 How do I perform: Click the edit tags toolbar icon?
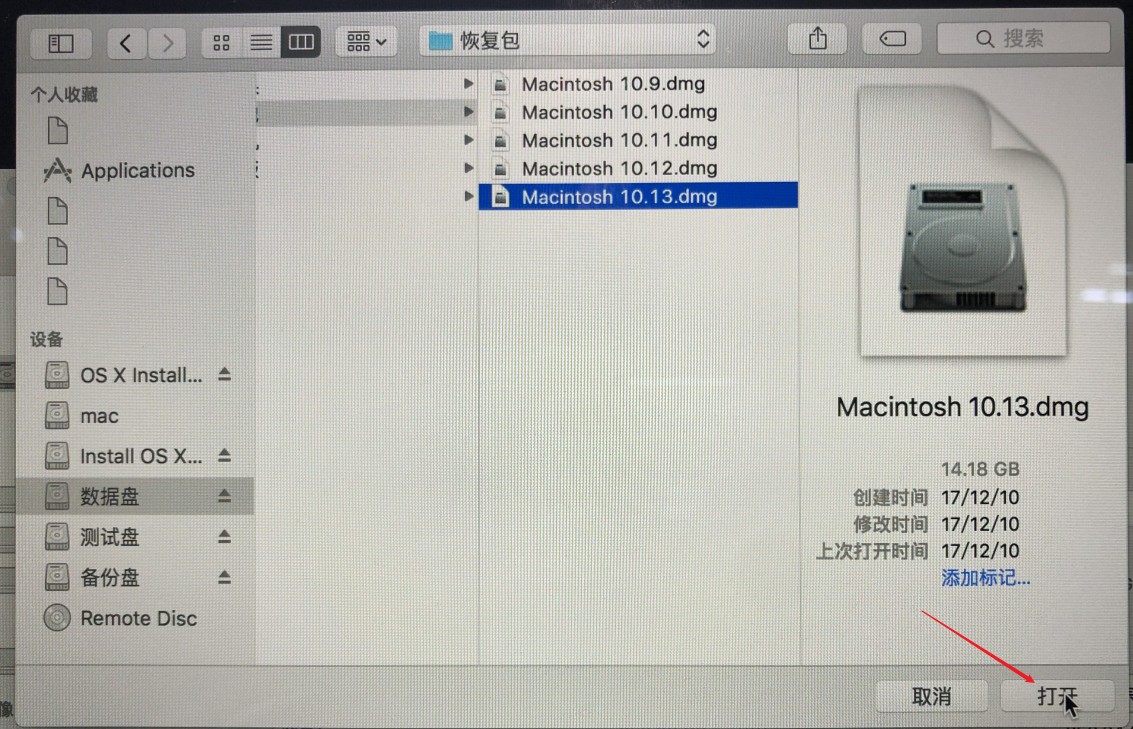point(892,40)
